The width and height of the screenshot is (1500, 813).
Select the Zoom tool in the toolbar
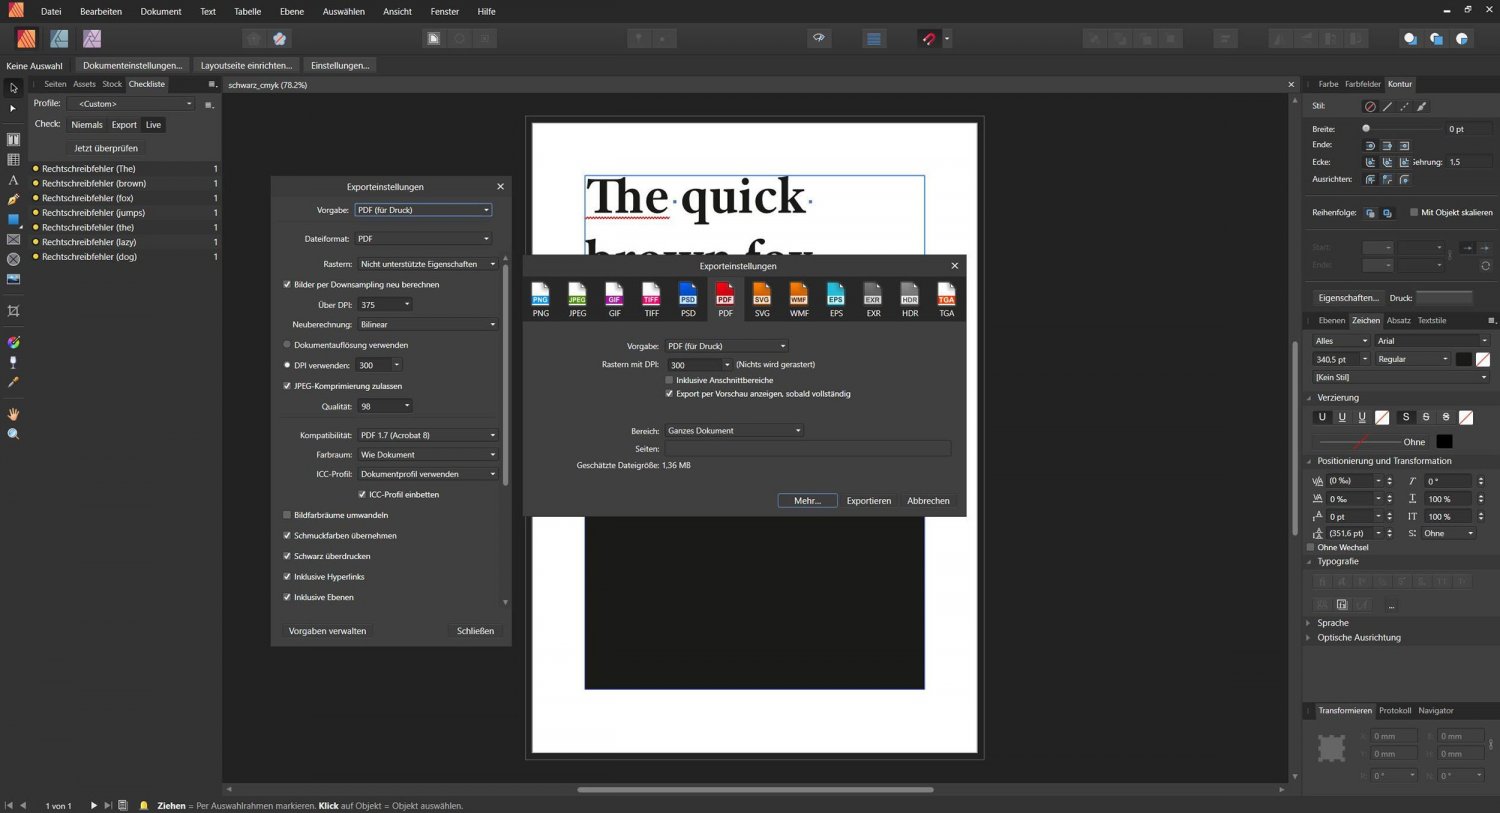tap(13, 434)
